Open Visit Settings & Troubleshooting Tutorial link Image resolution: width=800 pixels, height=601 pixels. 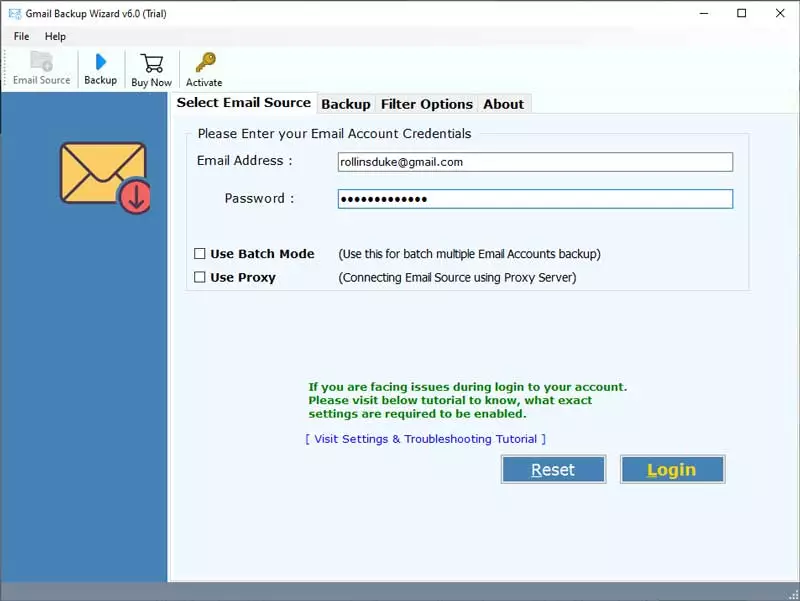(426, 439)
